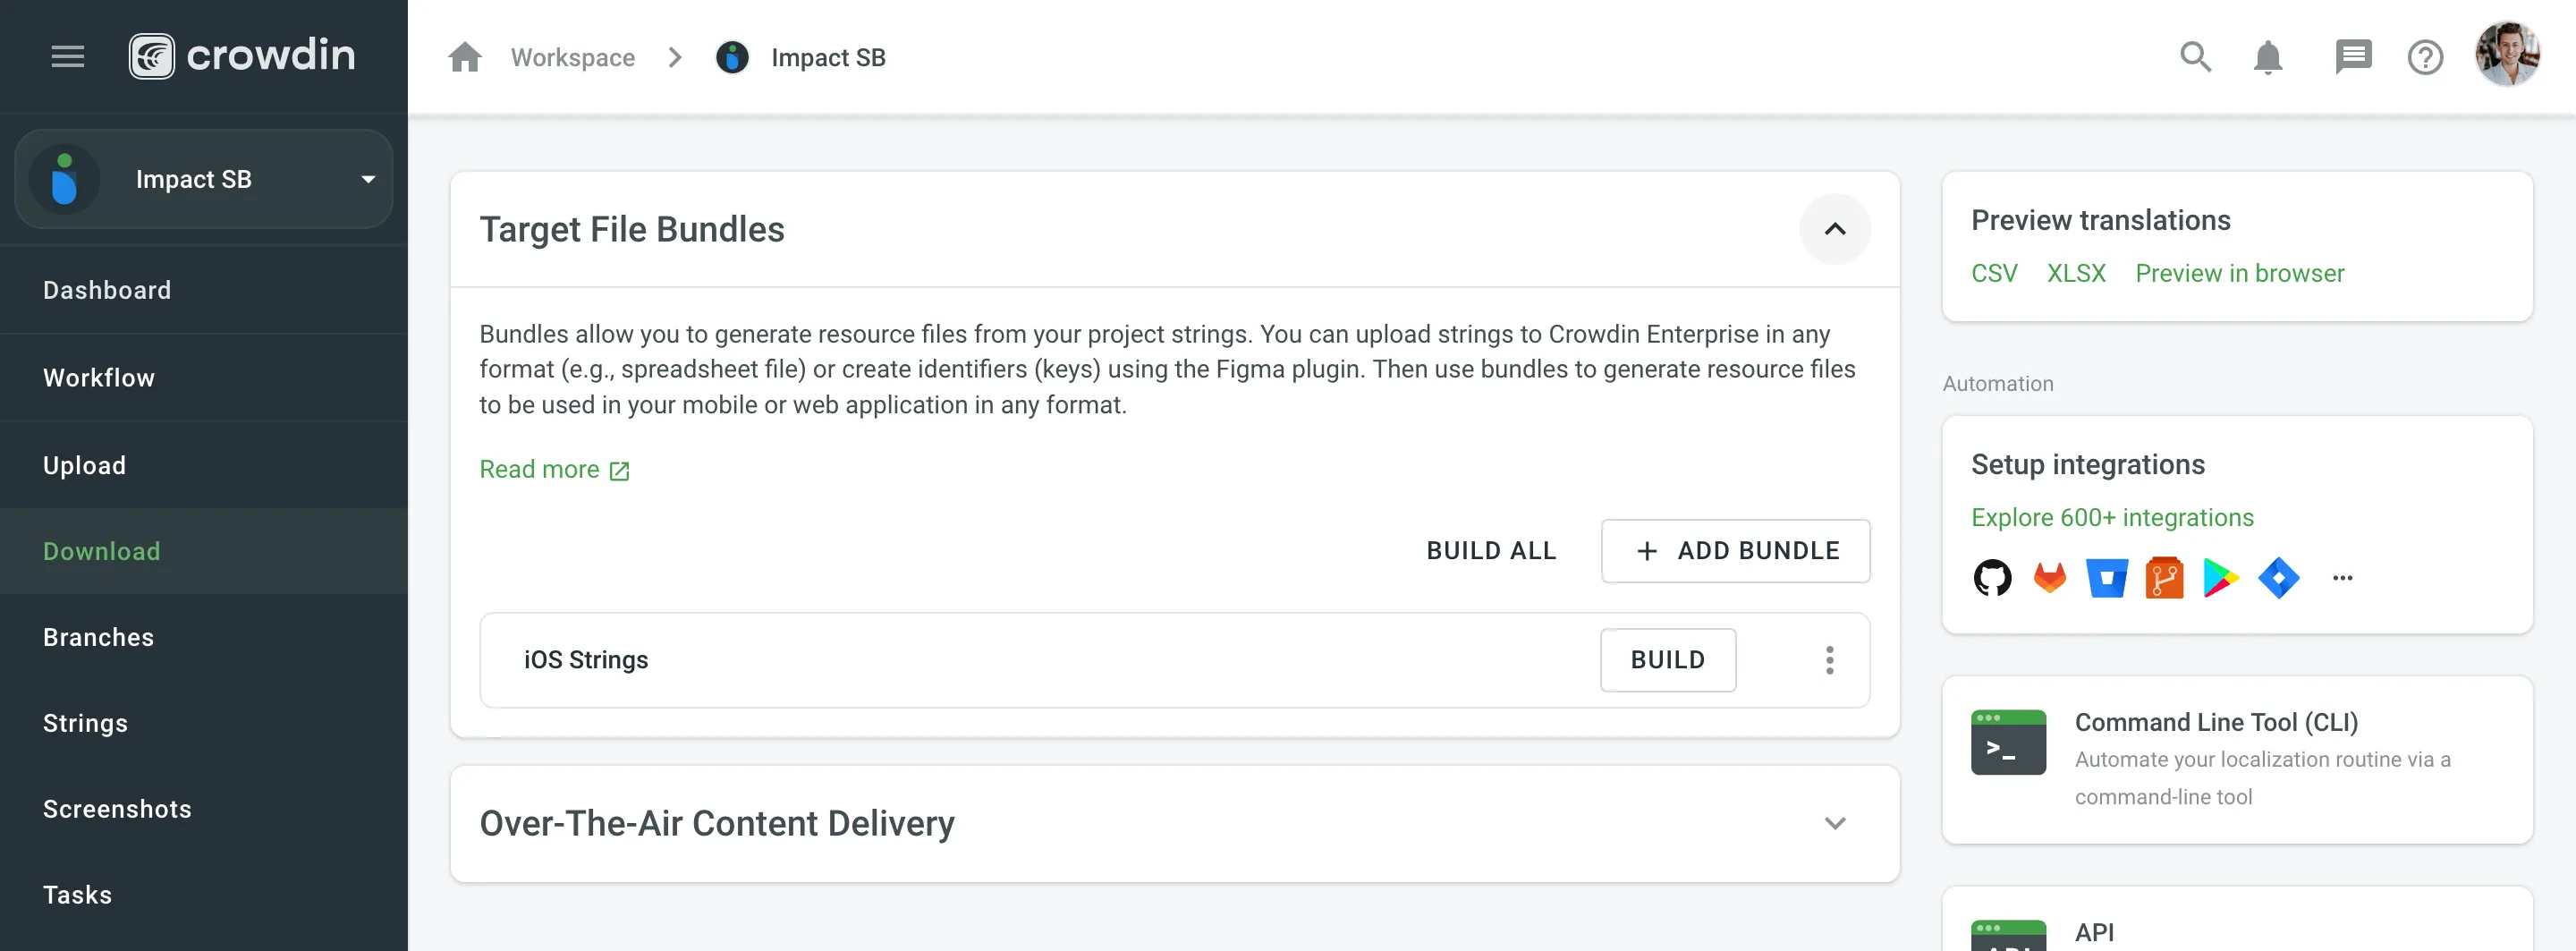Screen dimensions: 2576x951
Task: Select the GitHub integration icon
Action: pyautogui.click(x=1992, y=578)
